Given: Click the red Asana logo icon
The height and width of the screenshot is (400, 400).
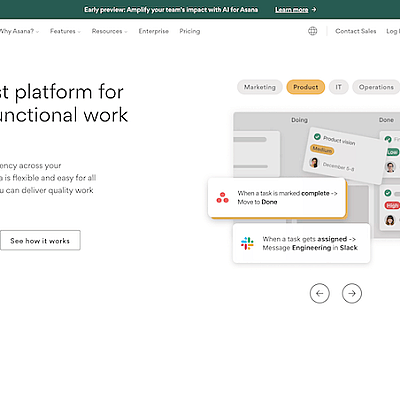Looking at the screenshot, I should click(x=222, y=197).
